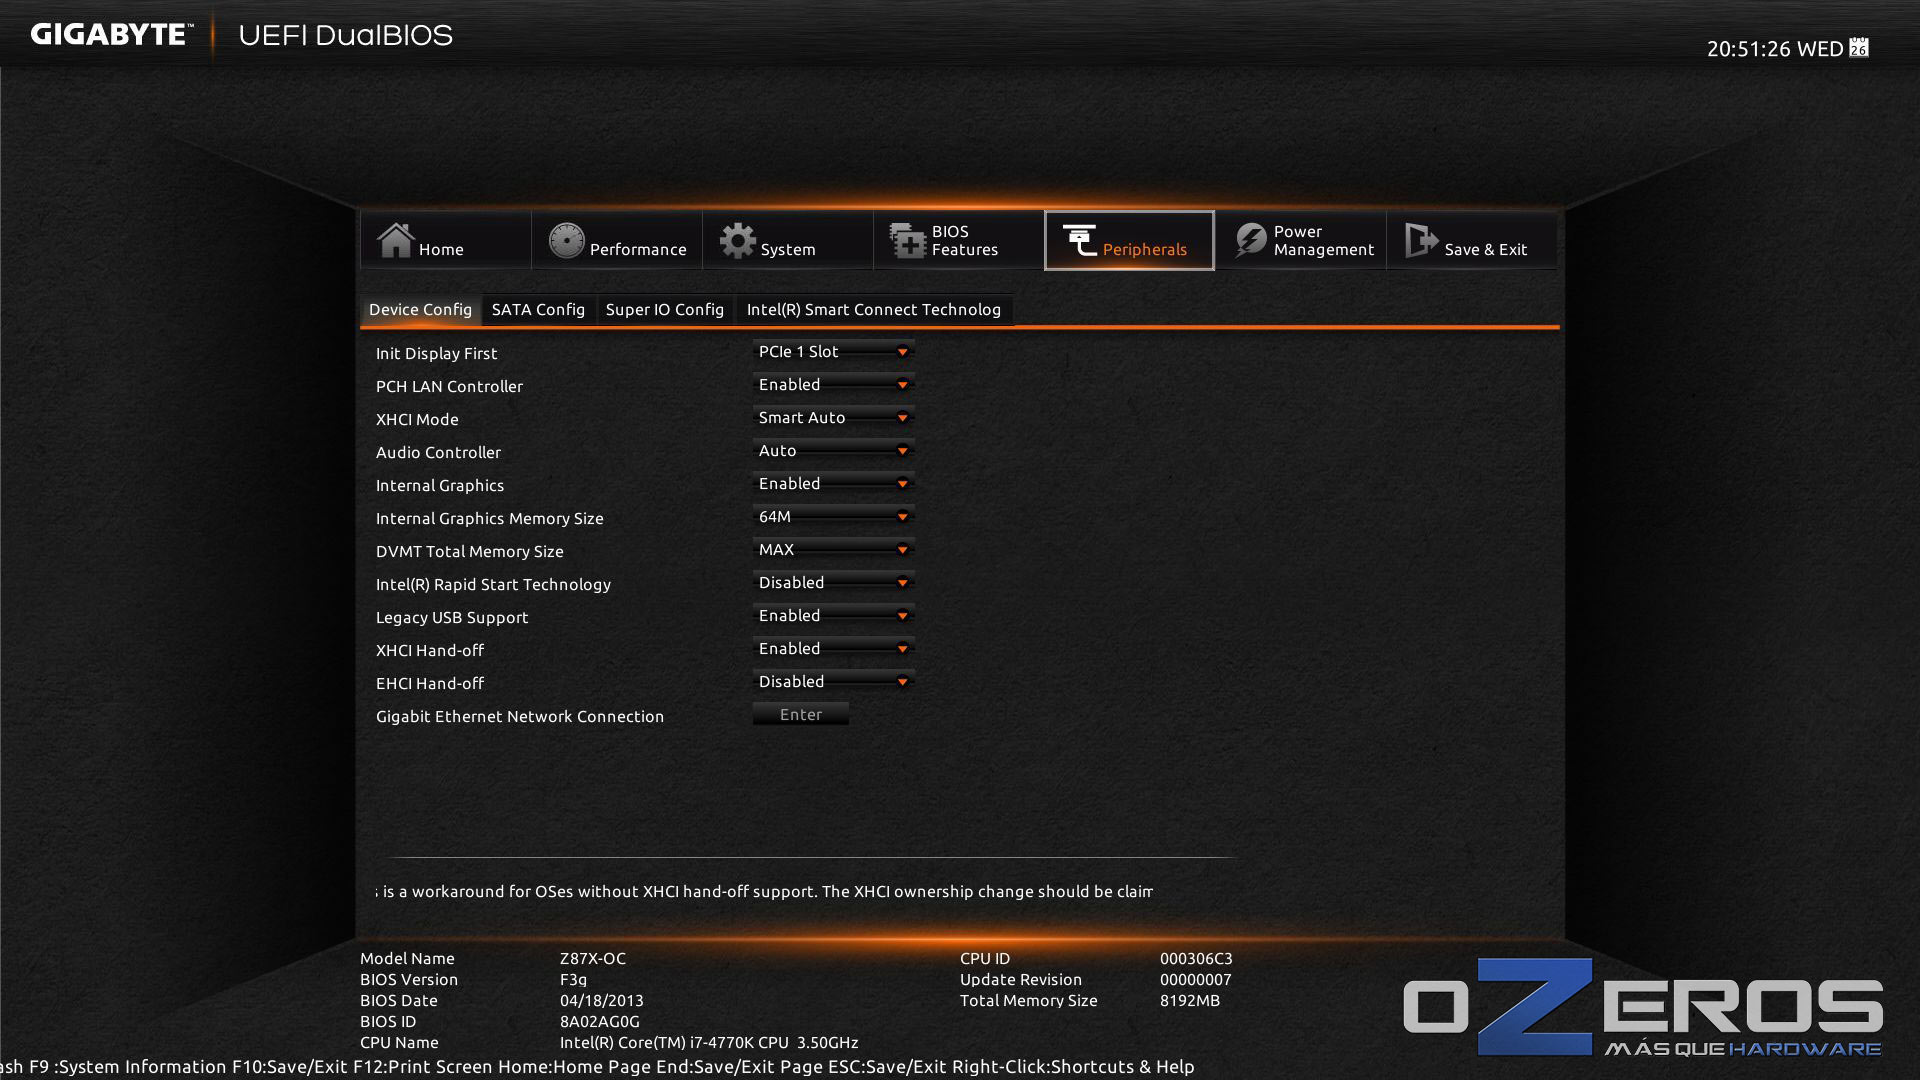The image size is (1920, 1080).
Task: Open the Performance menu label
Action: 638,249
